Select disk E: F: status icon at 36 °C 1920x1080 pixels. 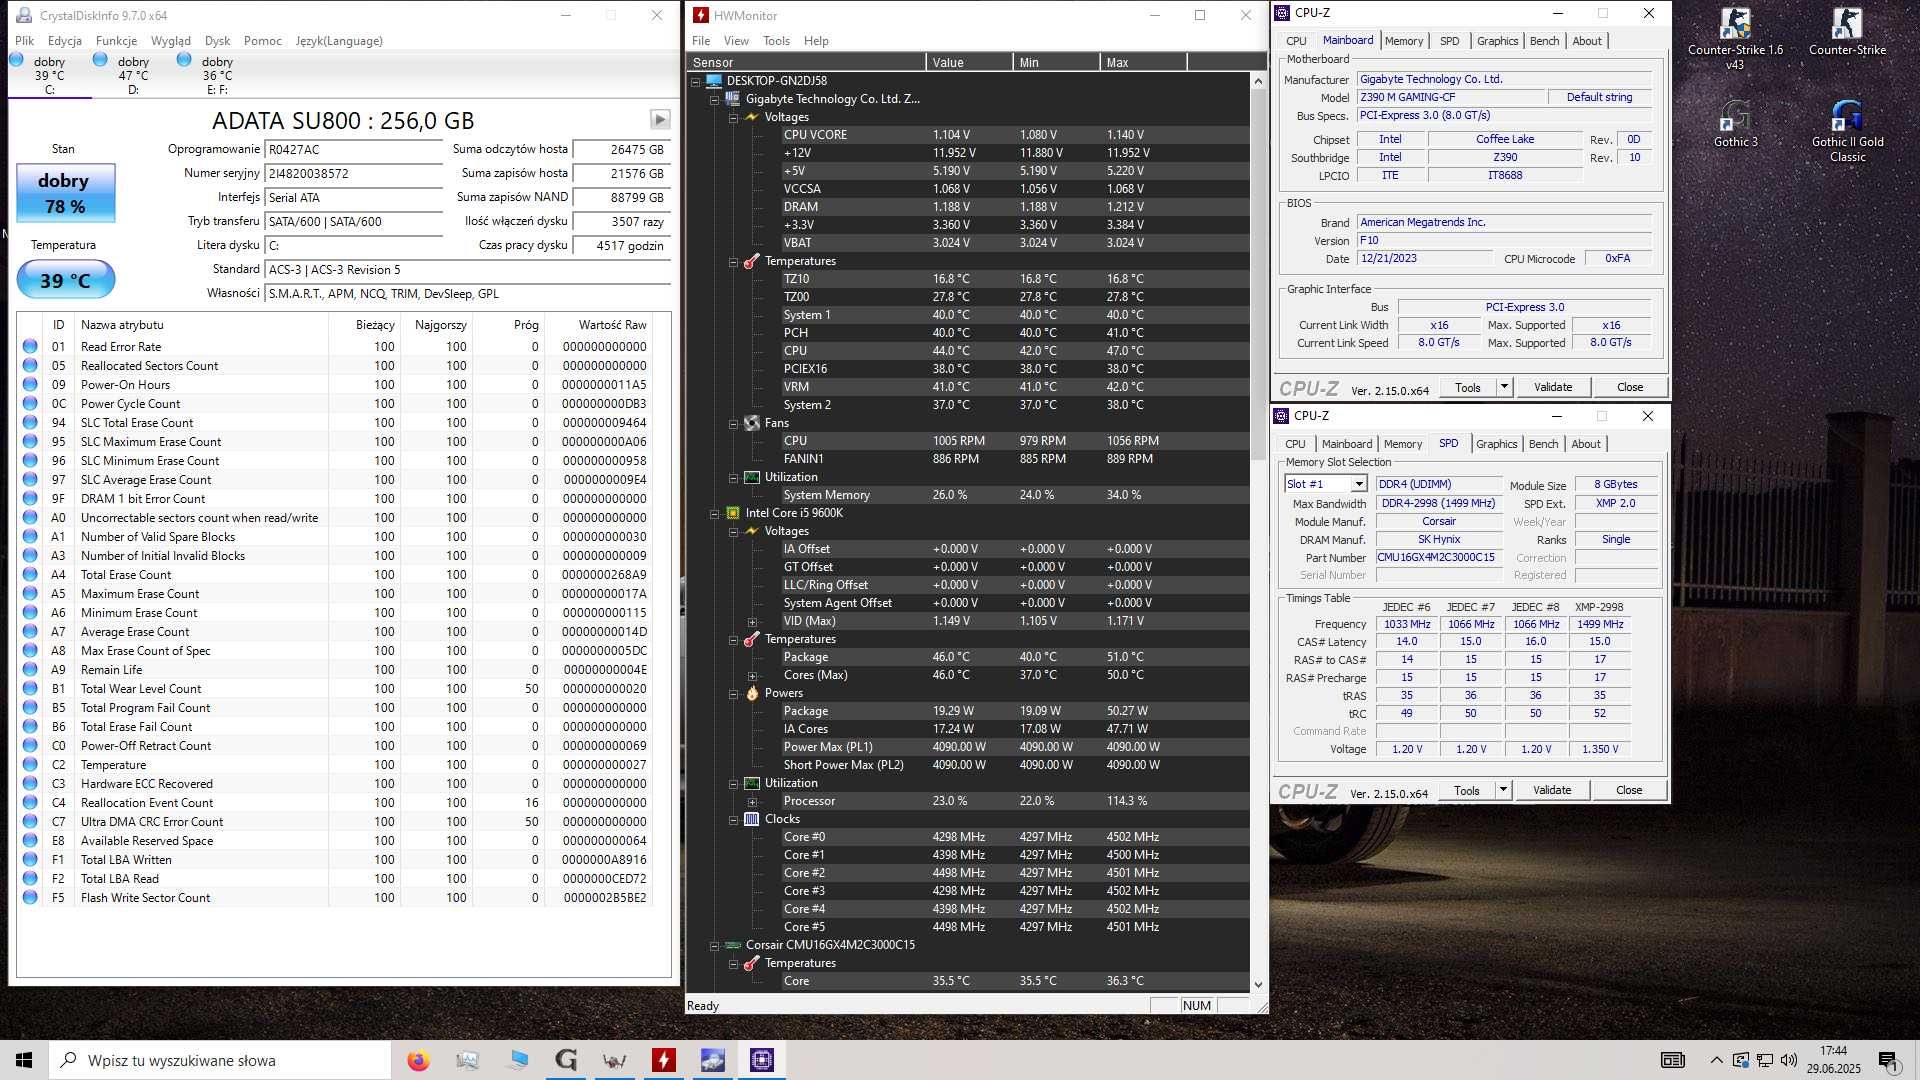click(x=184, y=60)
